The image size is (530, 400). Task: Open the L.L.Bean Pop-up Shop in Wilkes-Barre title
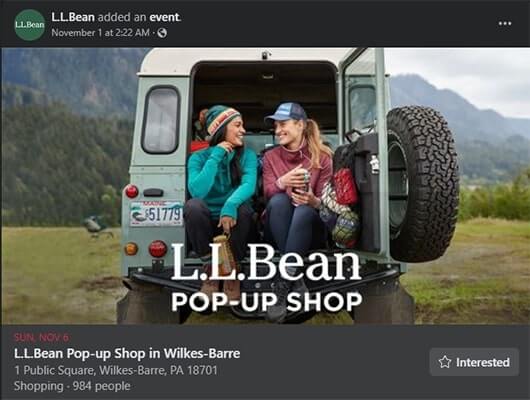127,353
